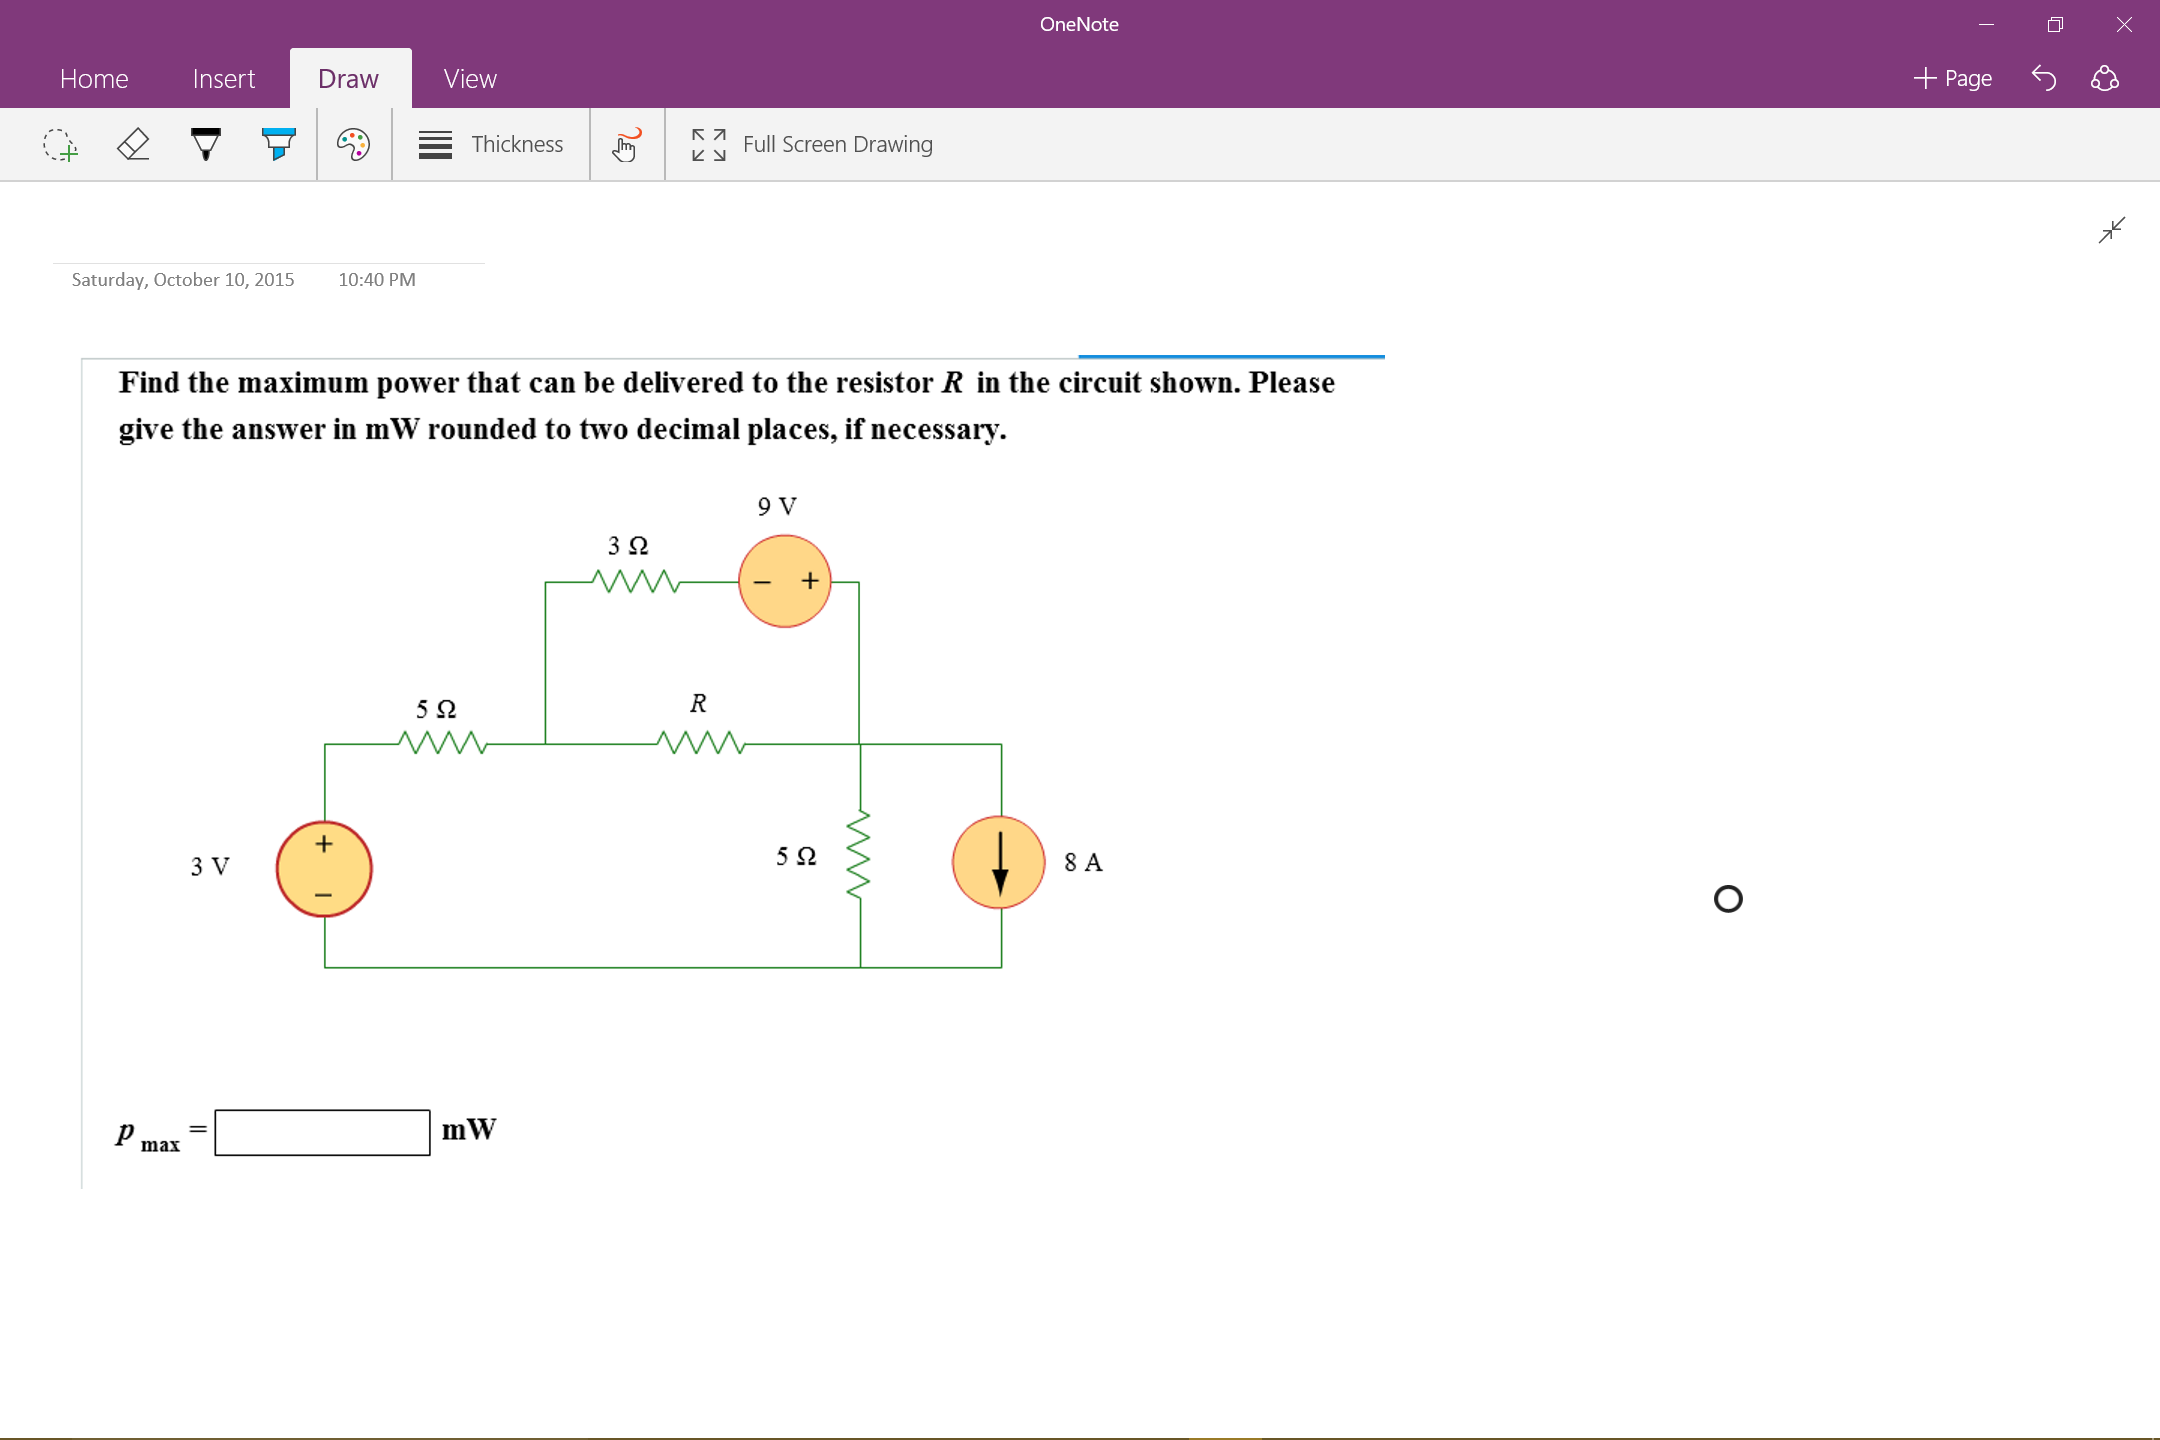Screen dimensions: 2160x1440
Task: Click Add New Page button
Action: tap(1953, 76)
